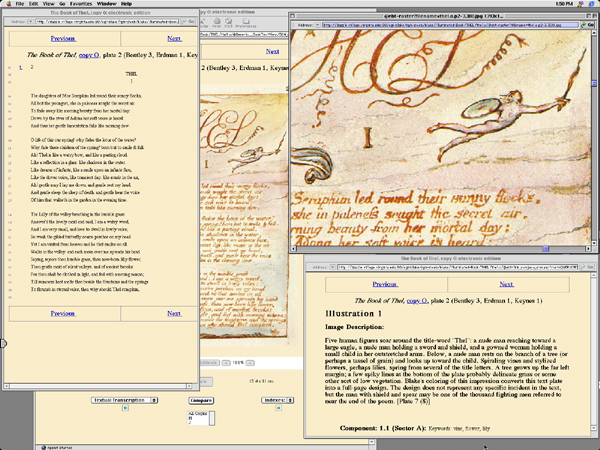Click zoom increase button right of 100%

point(250,363)
